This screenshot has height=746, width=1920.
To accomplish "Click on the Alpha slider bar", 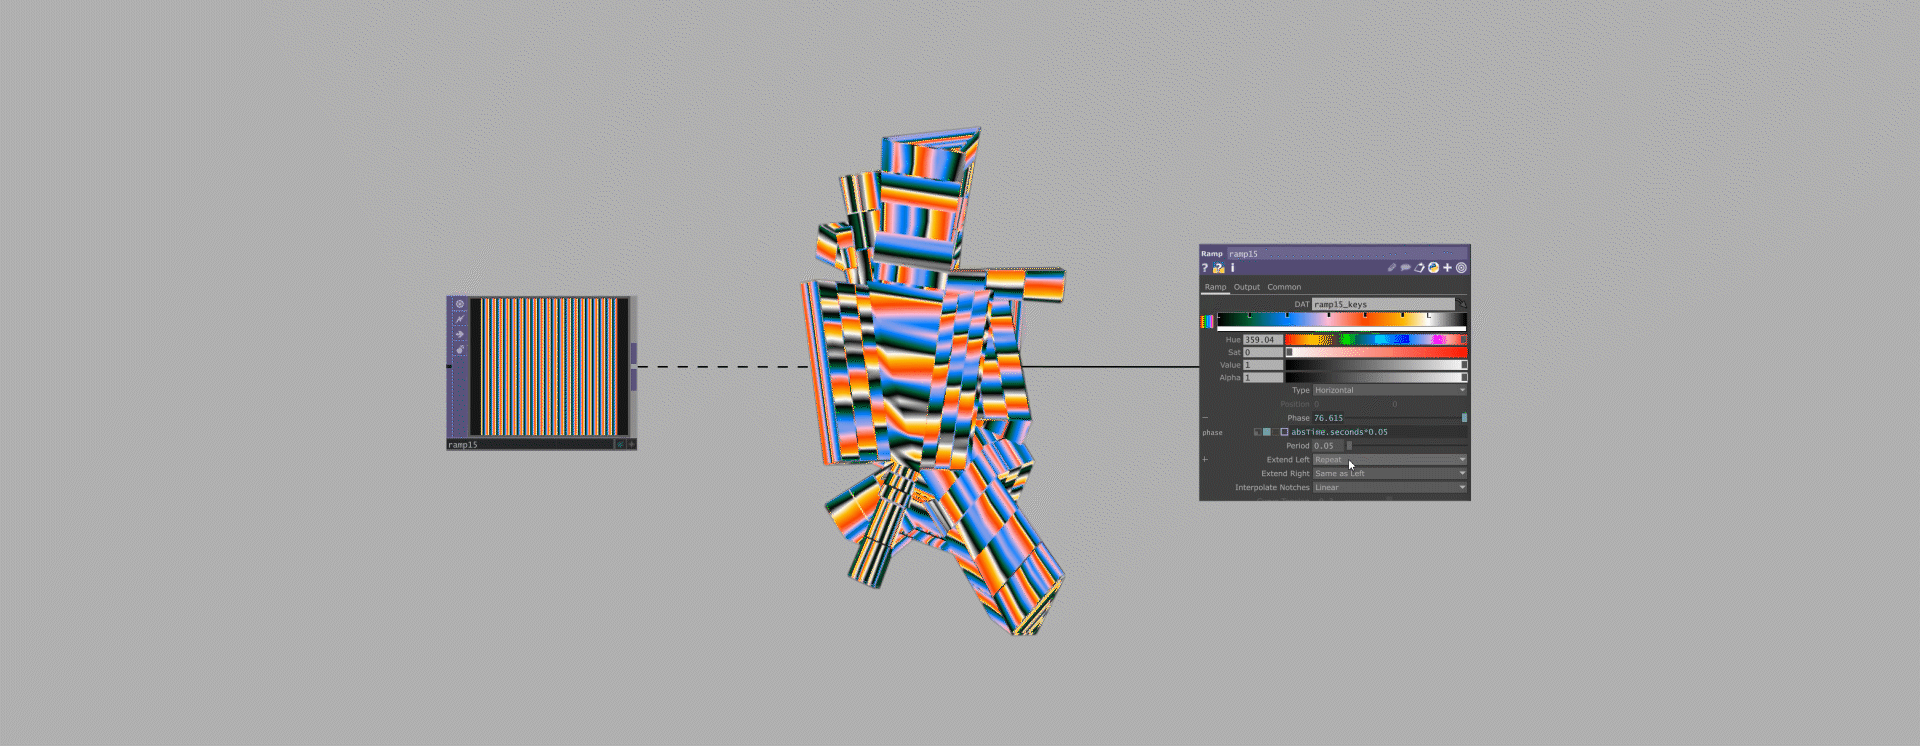I will coord(1376,378).
